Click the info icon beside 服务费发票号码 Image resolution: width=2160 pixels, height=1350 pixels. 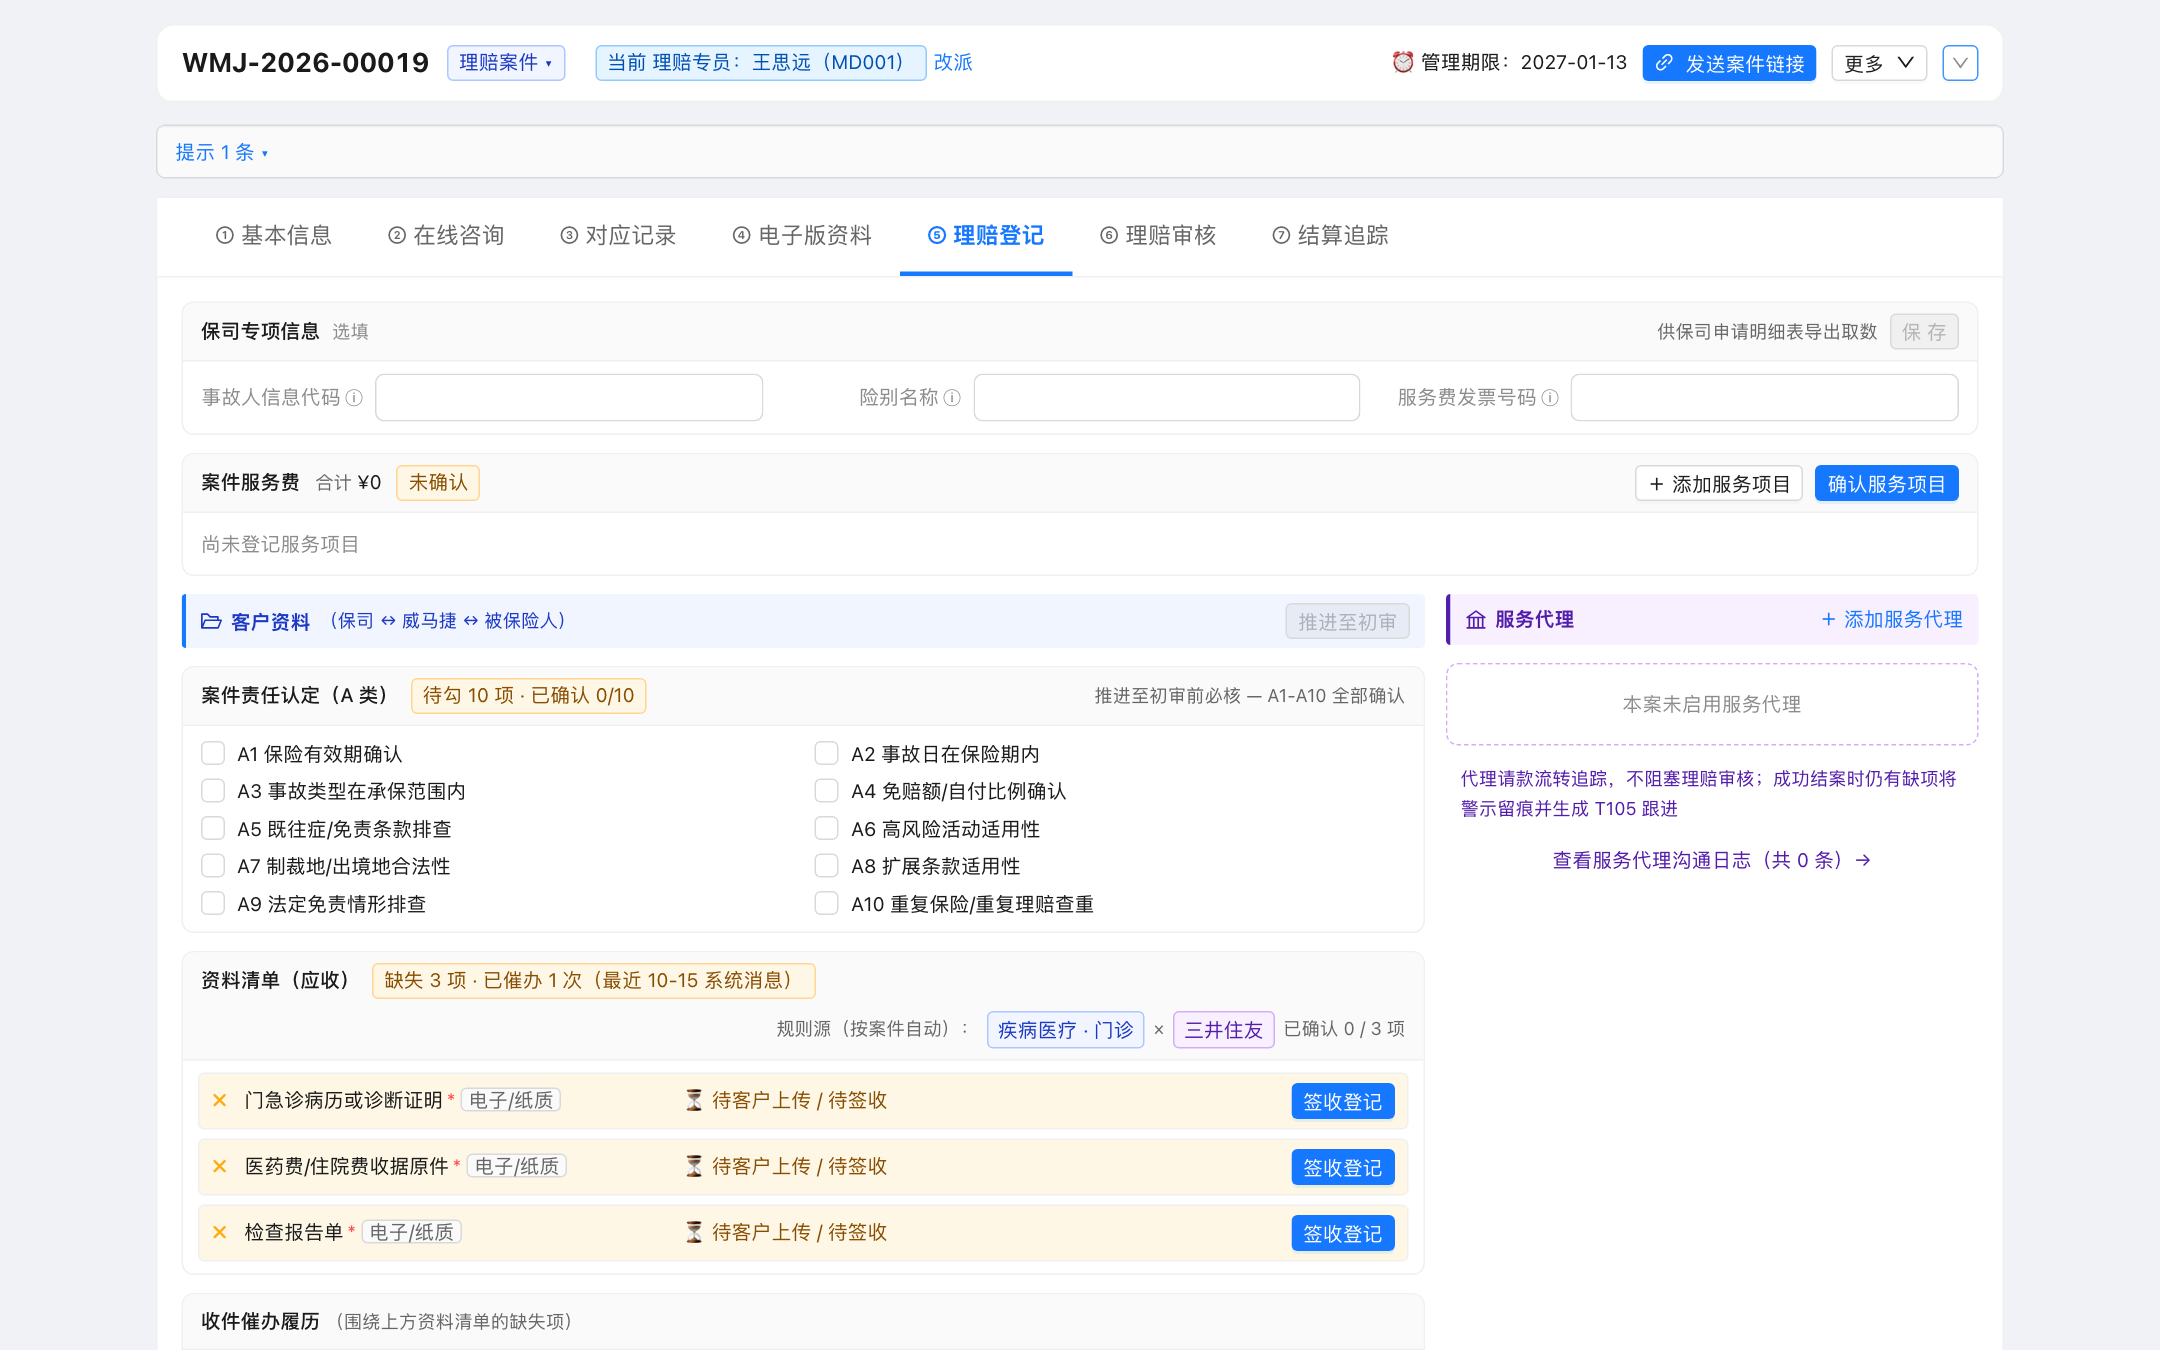pos(1550,398)
